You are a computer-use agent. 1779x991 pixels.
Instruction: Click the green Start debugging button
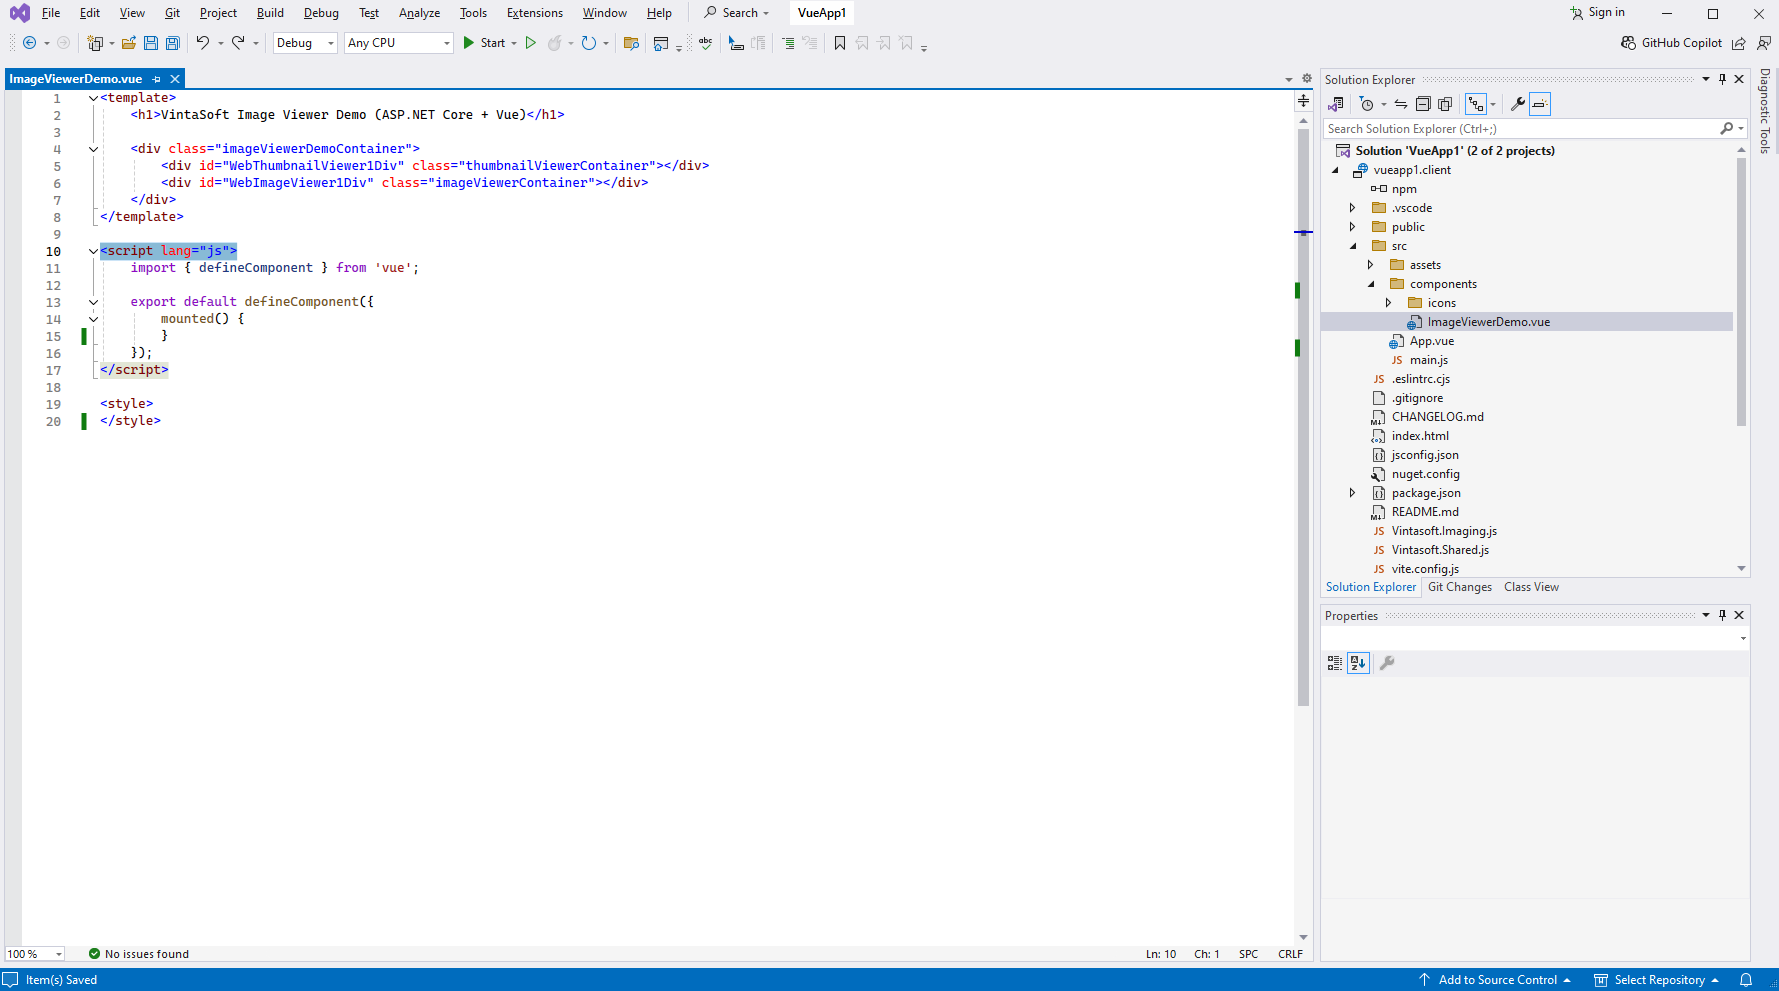(x=484, y=43)
